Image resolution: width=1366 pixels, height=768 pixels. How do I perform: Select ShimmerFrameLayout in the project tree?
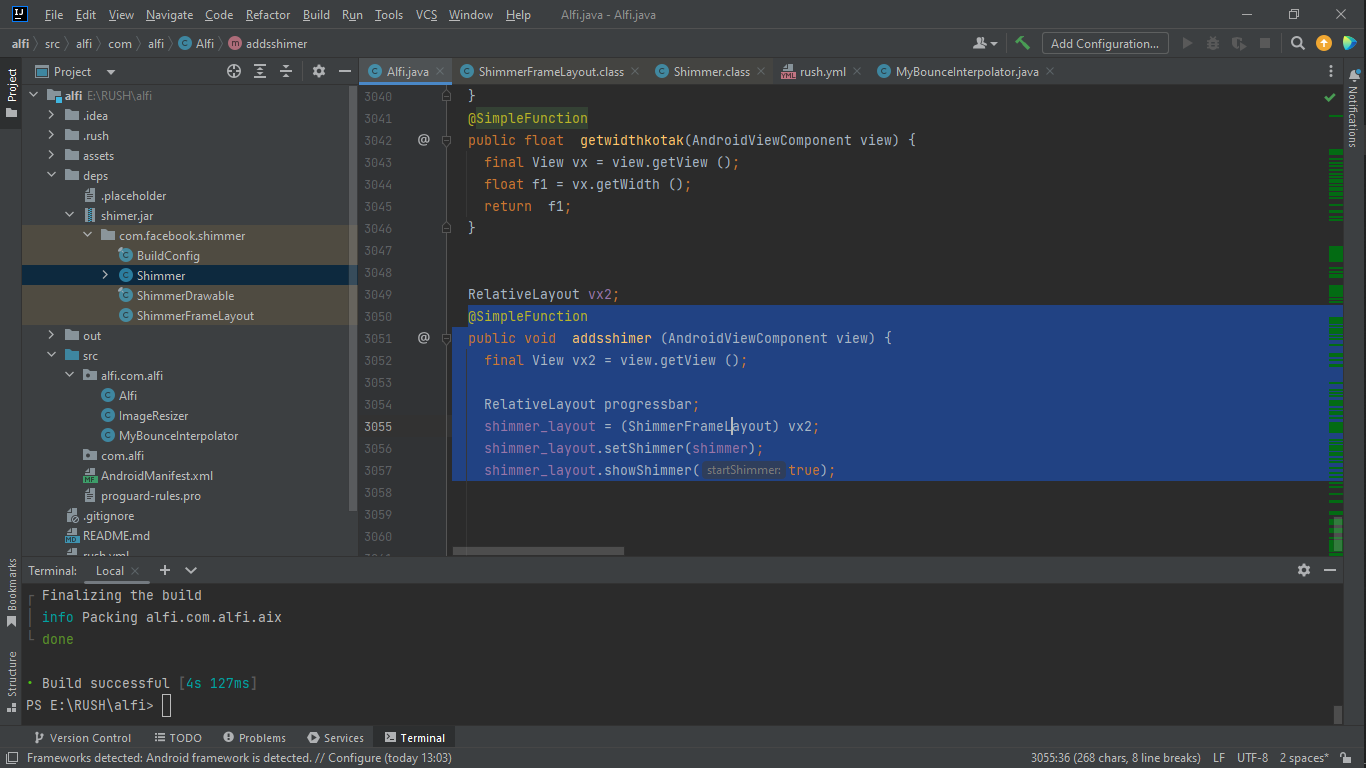[x=195, y=316]
